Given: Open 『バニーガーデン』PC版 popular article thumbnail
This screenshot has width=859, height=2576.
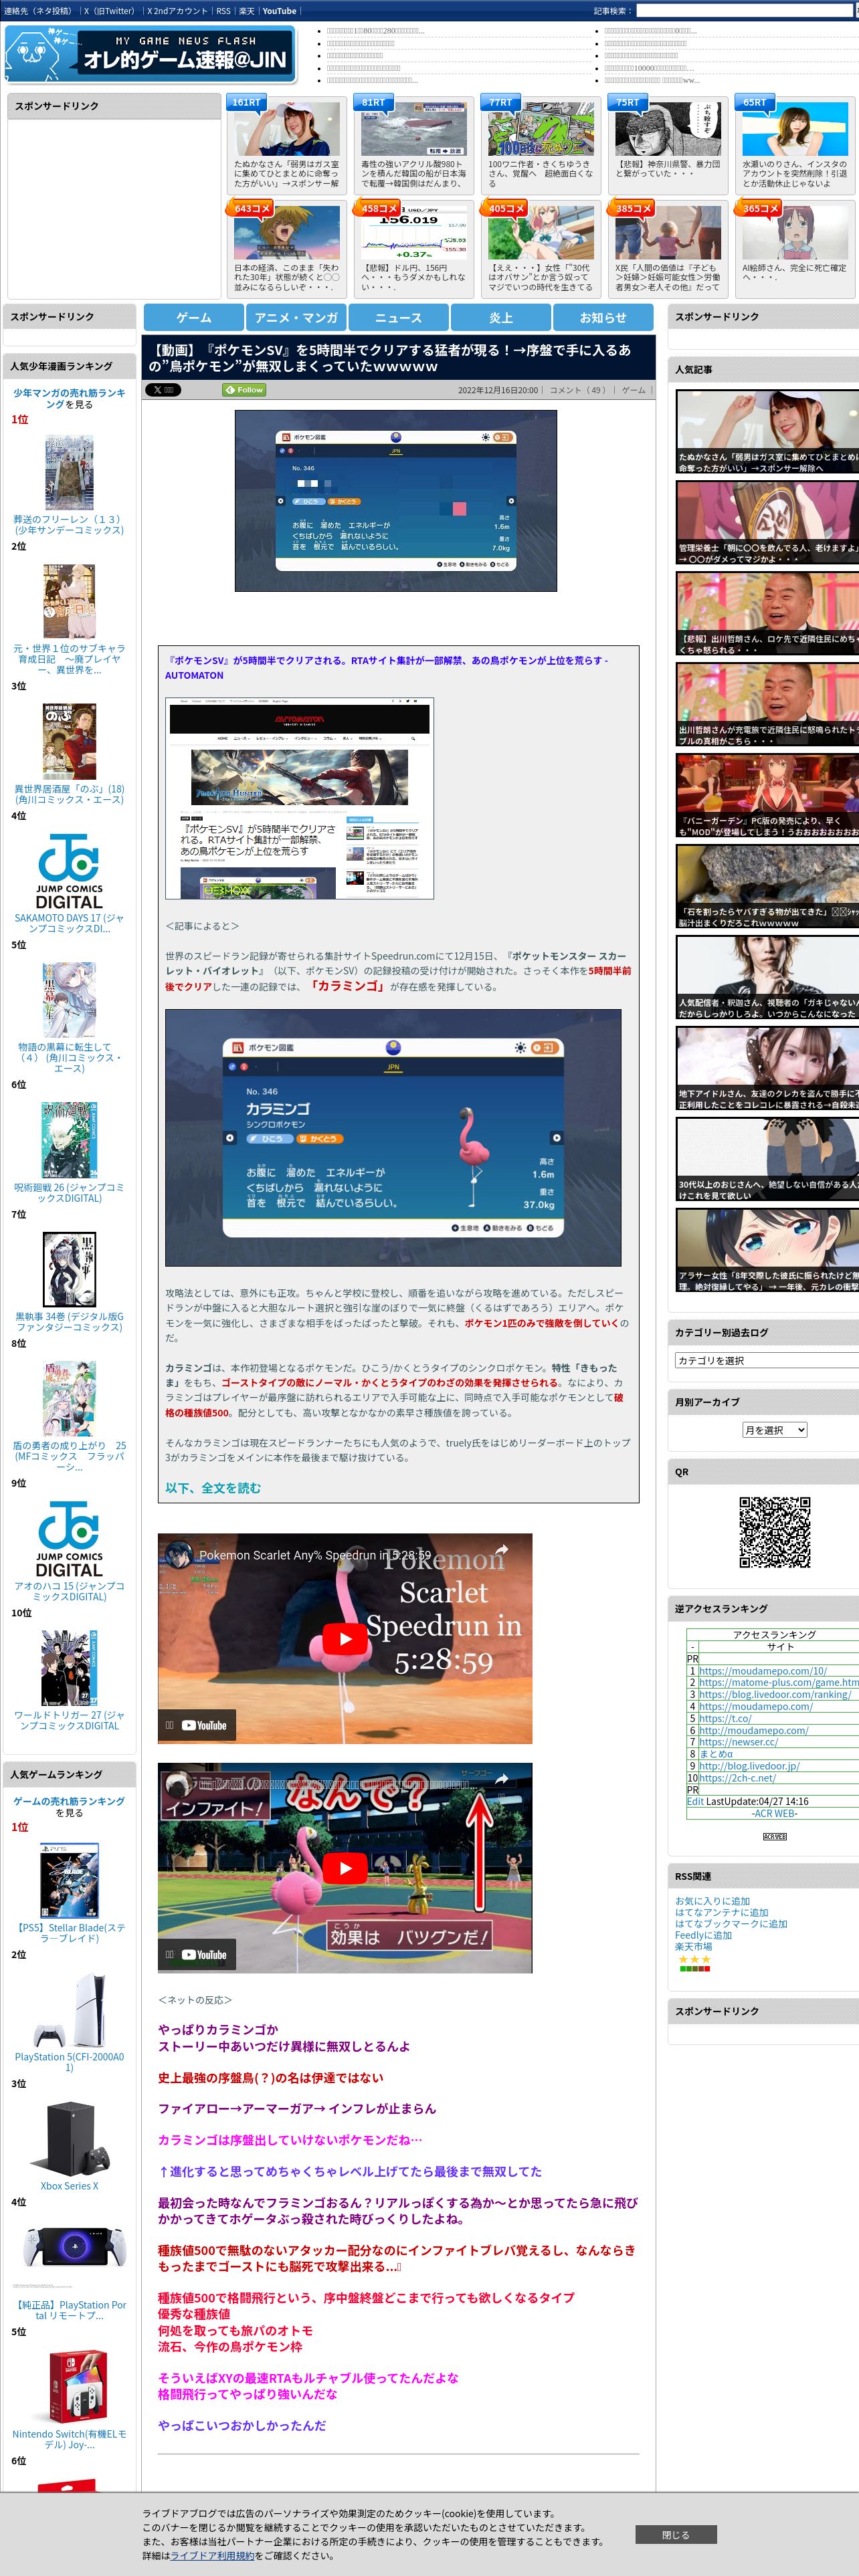Looking at the screenshot, I should tap(767, 796).
